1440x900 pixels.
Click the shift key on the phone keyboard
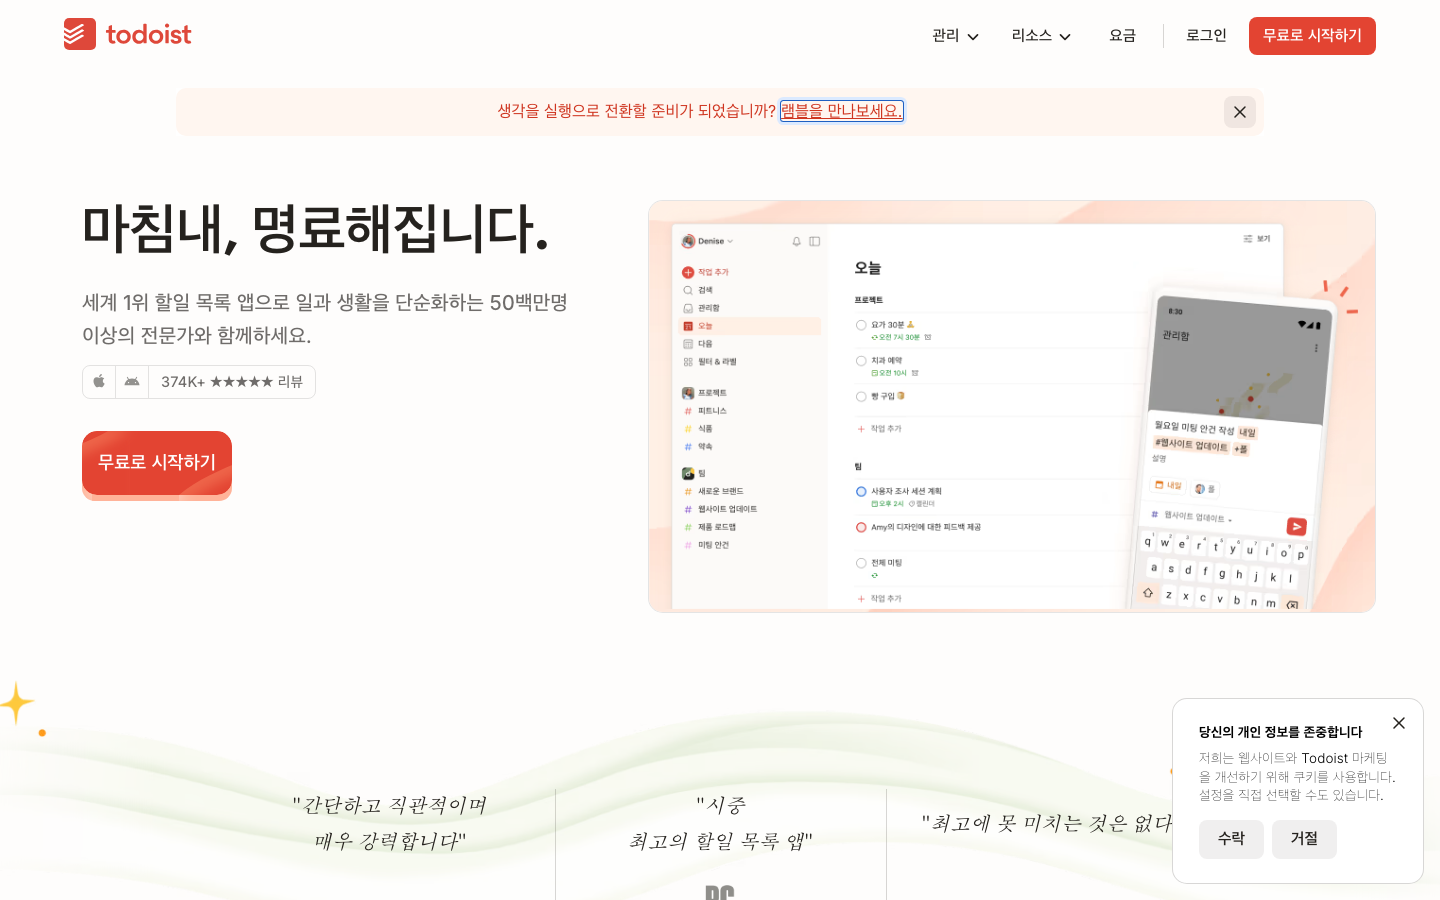(x=1148, y=592)
